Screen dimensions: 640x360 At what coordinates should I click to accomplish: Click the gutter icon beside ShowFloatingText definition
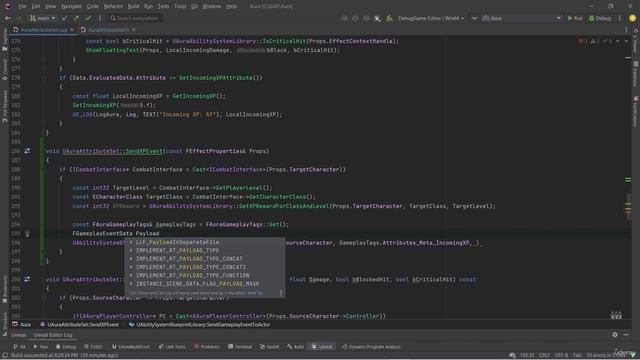(x=27, y=280)
